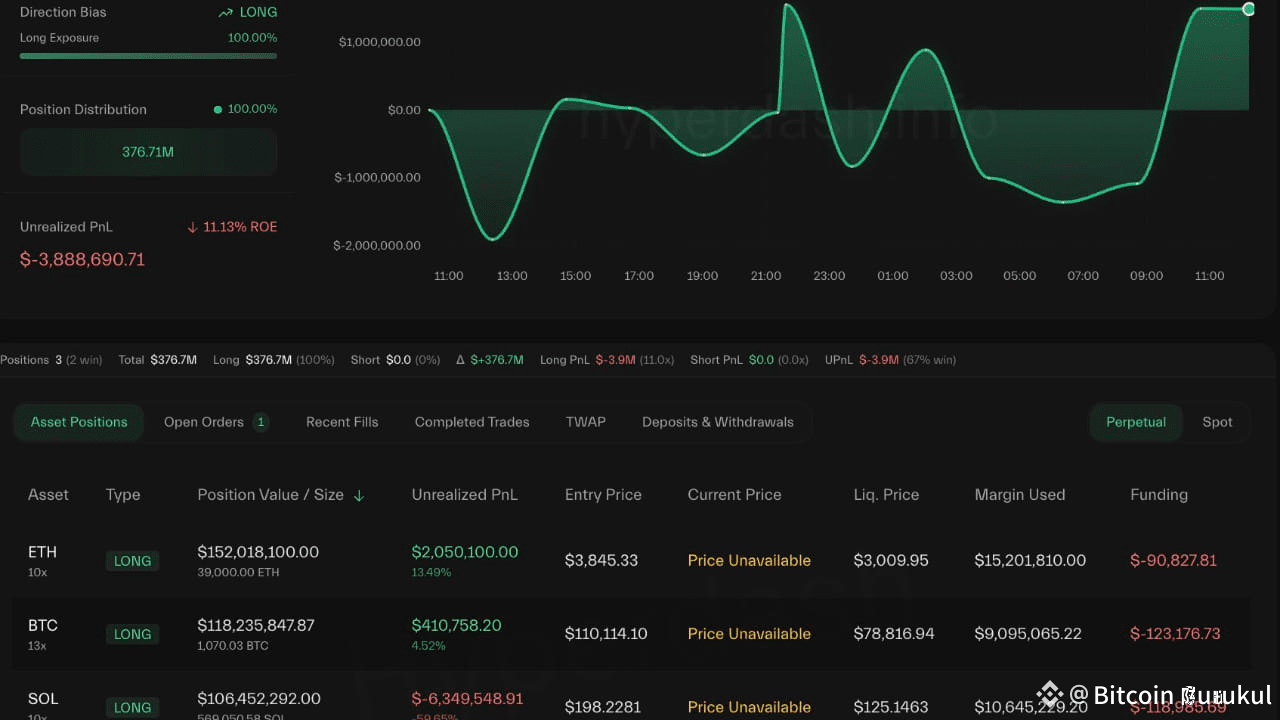Click ETH liquidation price $3,009.95
Screen dimensions: 1280x720
pos(891,560)
